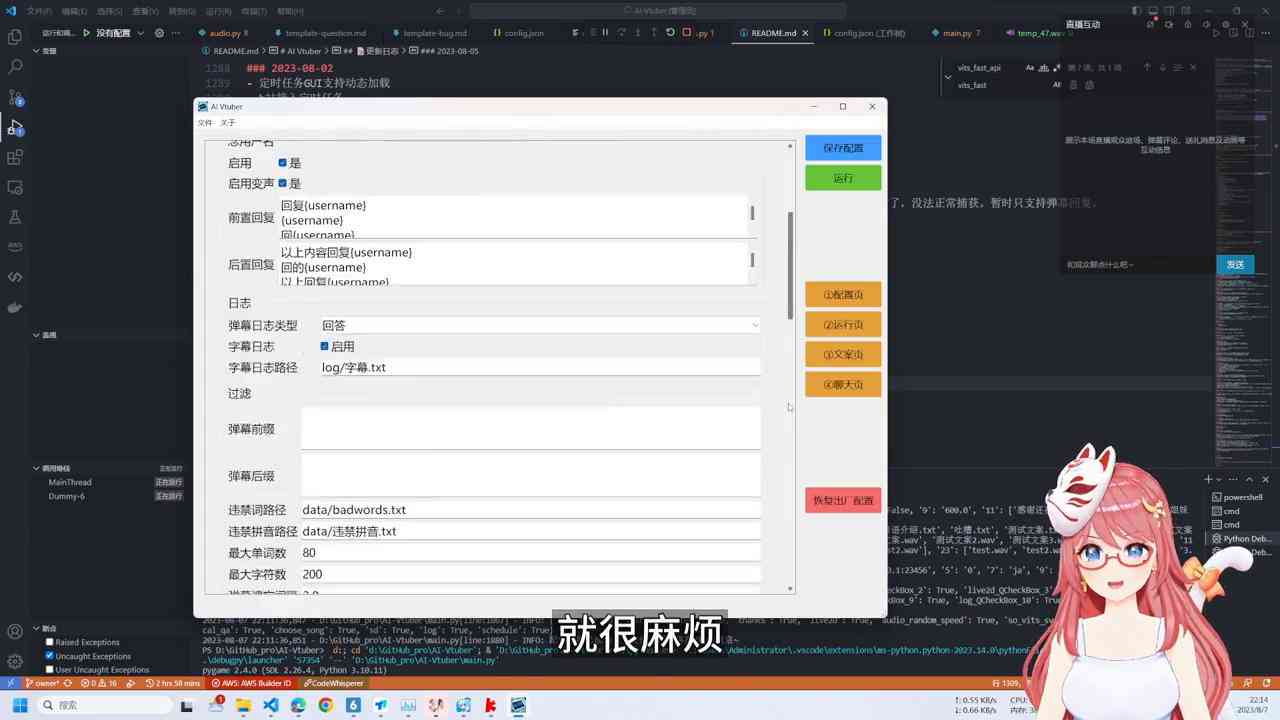Switch to the template-question.md tab
Image resolution: width=1280 pixels, height=720 pixels.
pos(325,33)
